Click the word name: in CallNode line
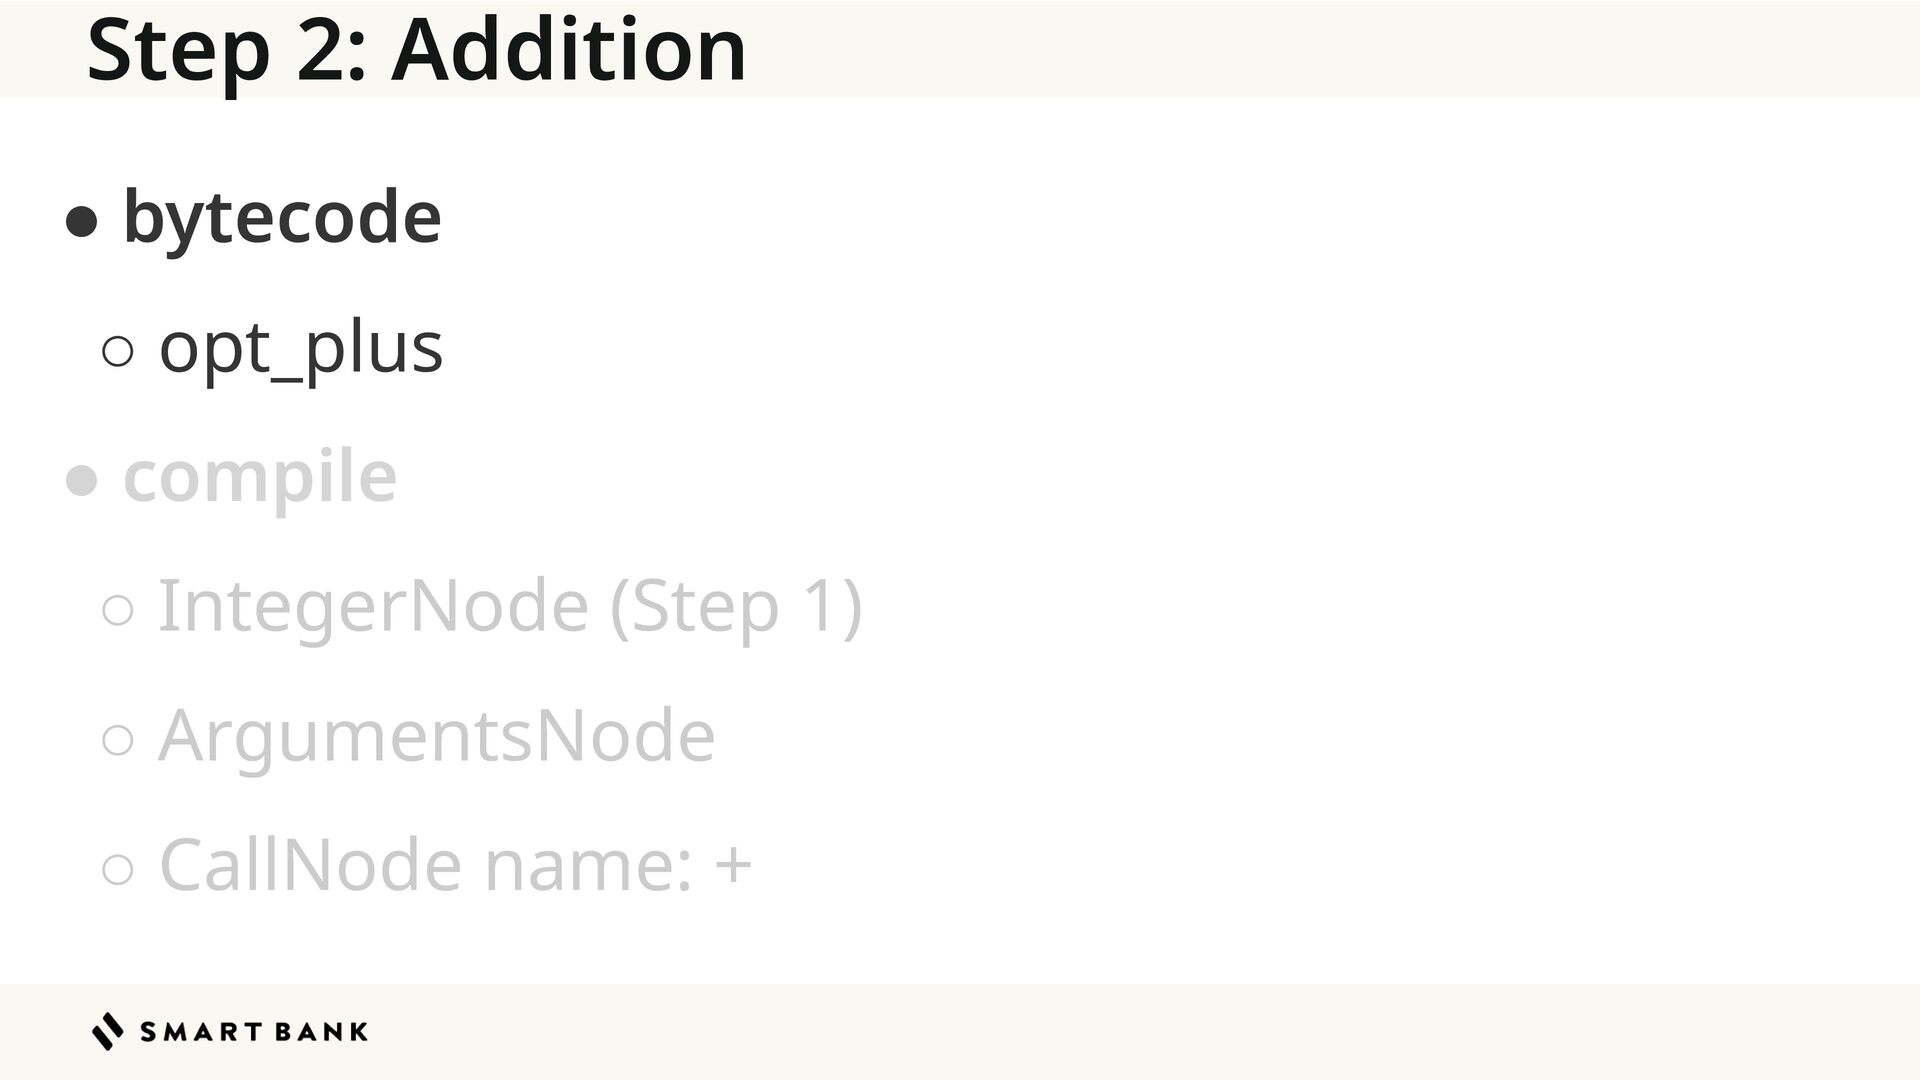 pyautogui.click(x=588, y=865)
